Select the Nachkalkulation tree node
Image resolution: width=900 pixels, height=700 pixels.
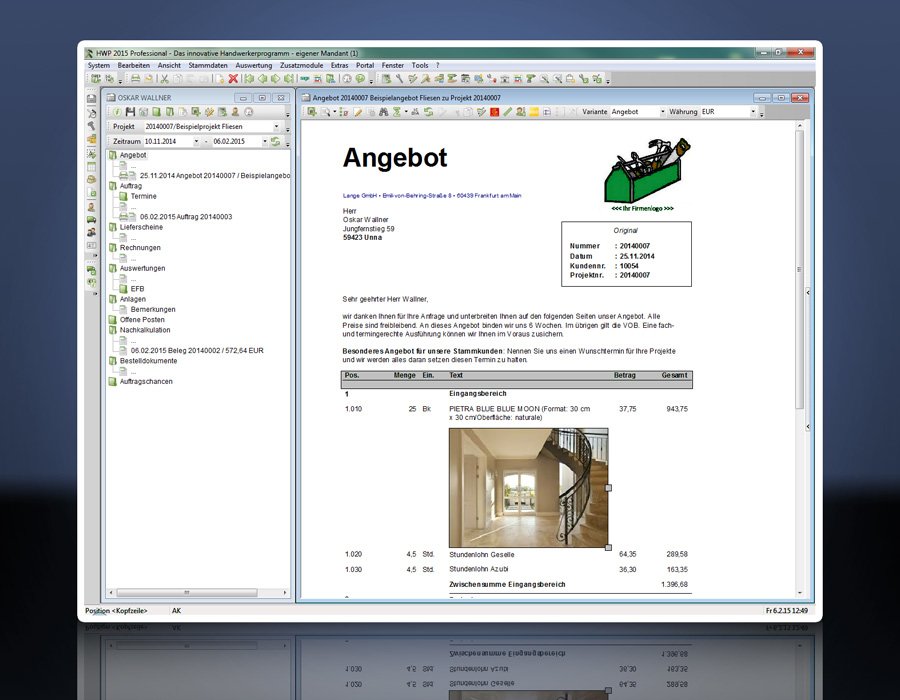pyautogui.click(x=145, y=330)
